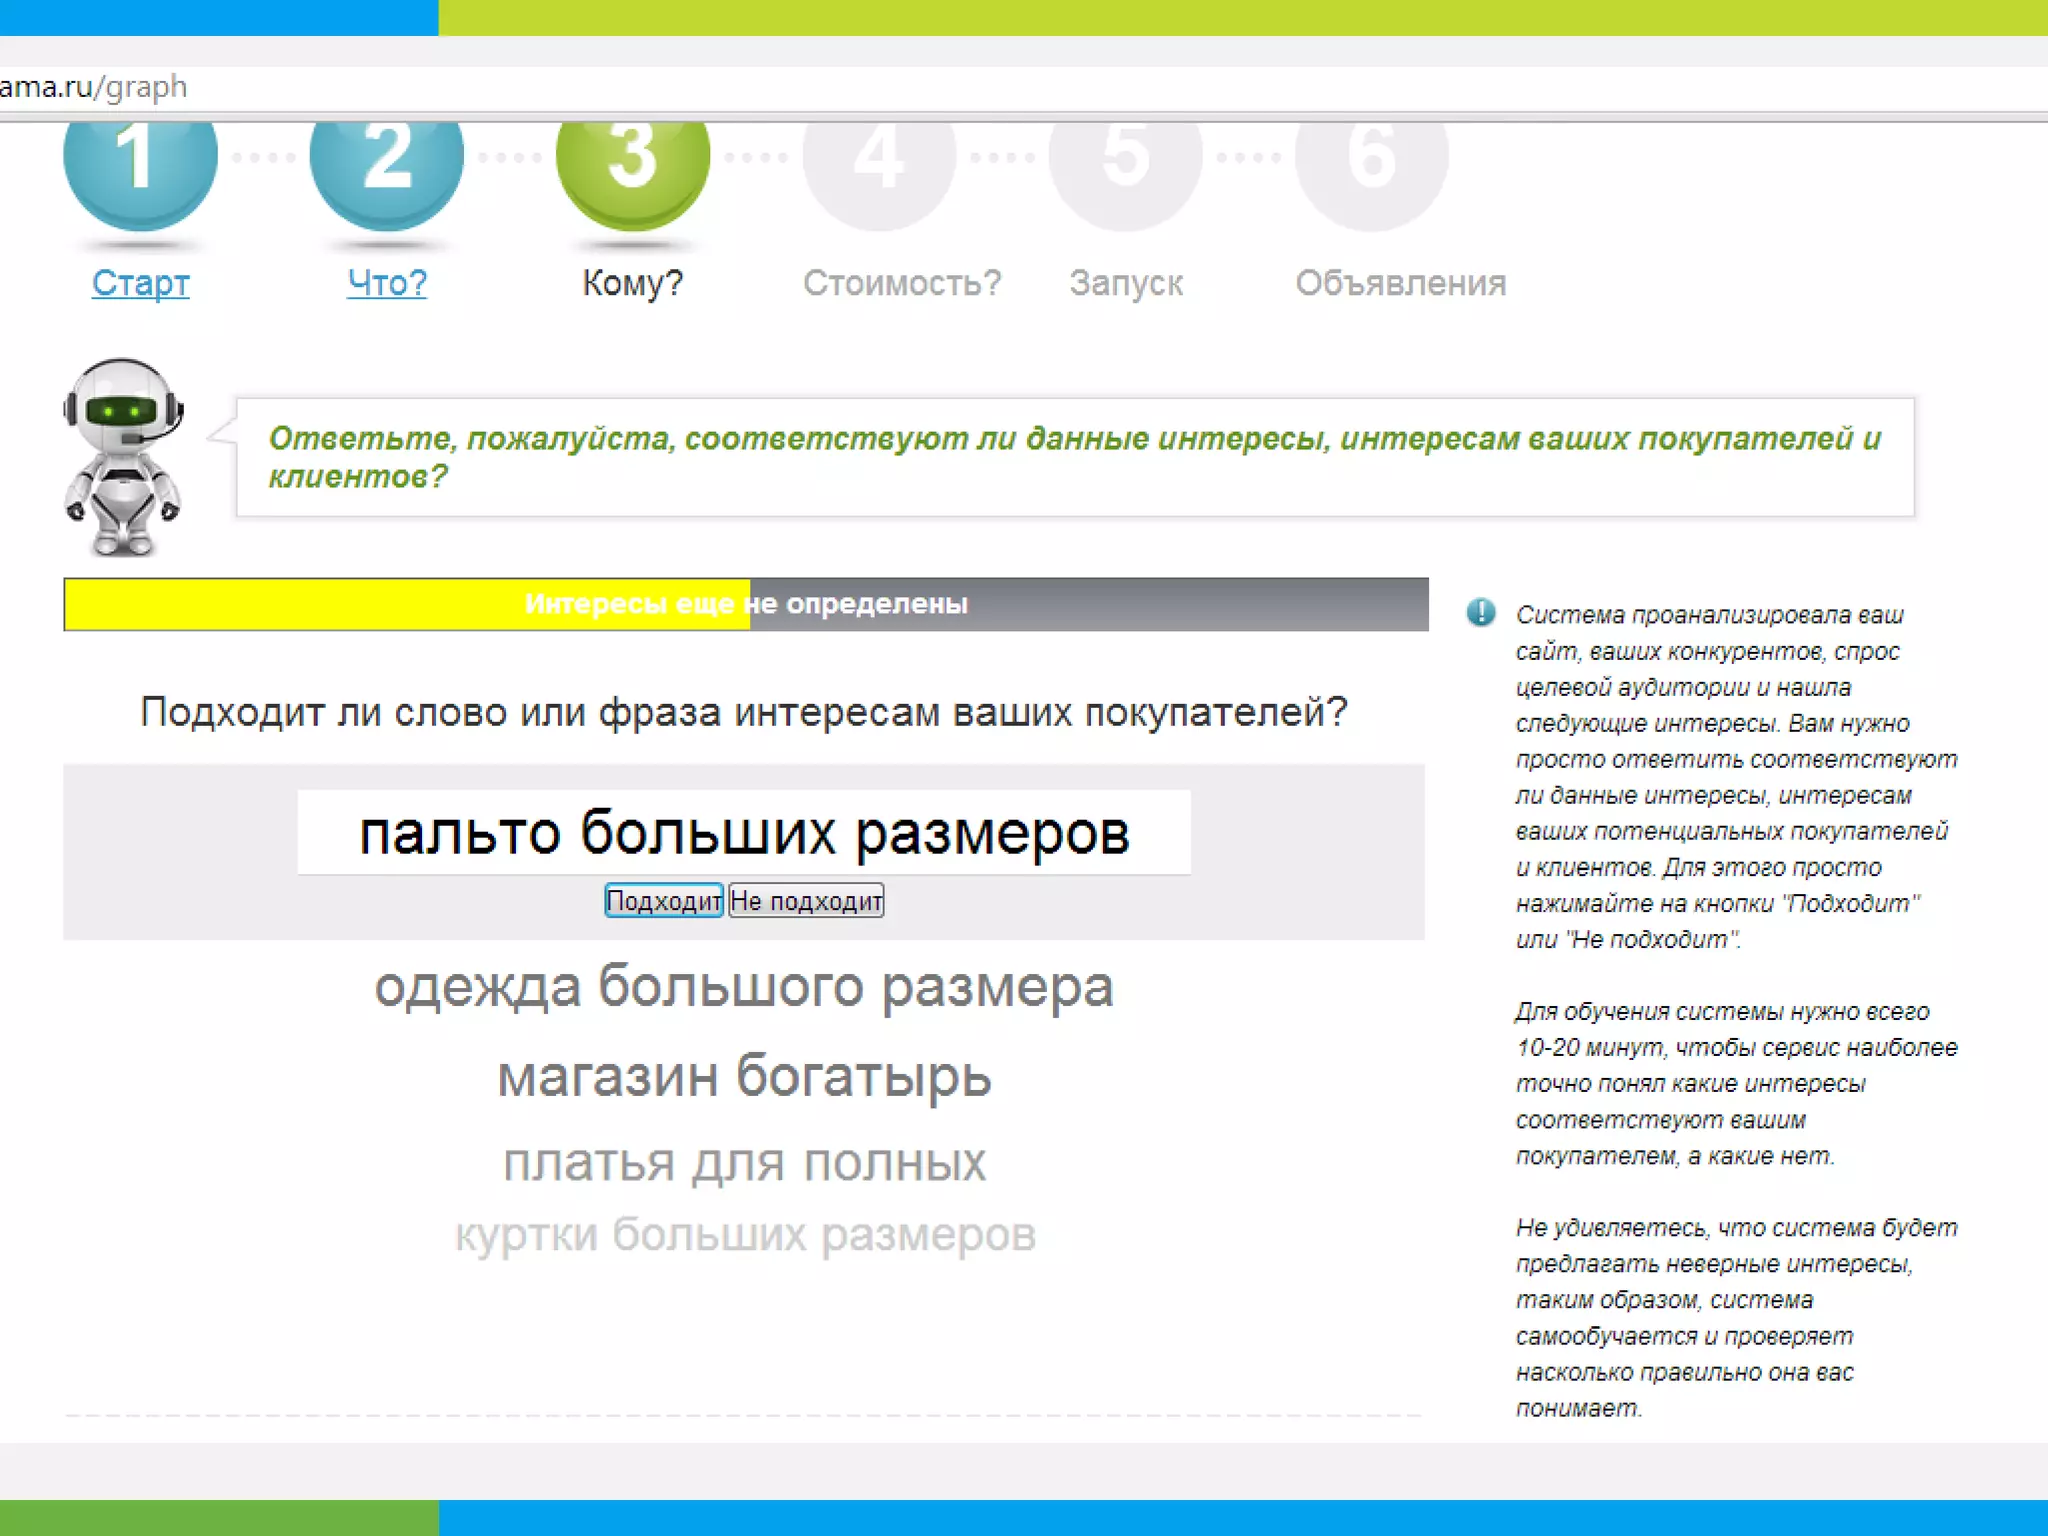Click the green step 3 circle
Image resolution: width=2048 pixels, height=1536 pixels.
coord(632,170)
